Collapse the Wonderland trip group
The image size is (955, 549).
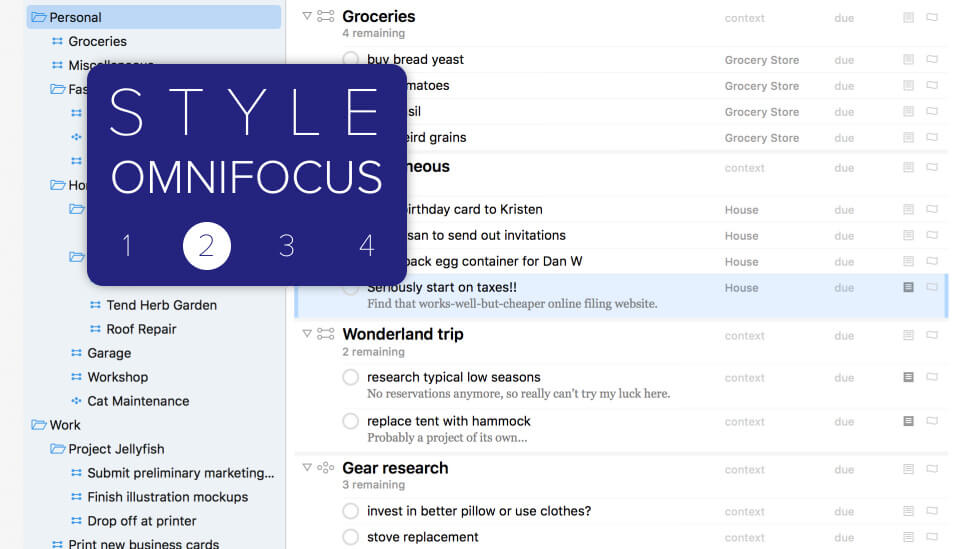307,334
